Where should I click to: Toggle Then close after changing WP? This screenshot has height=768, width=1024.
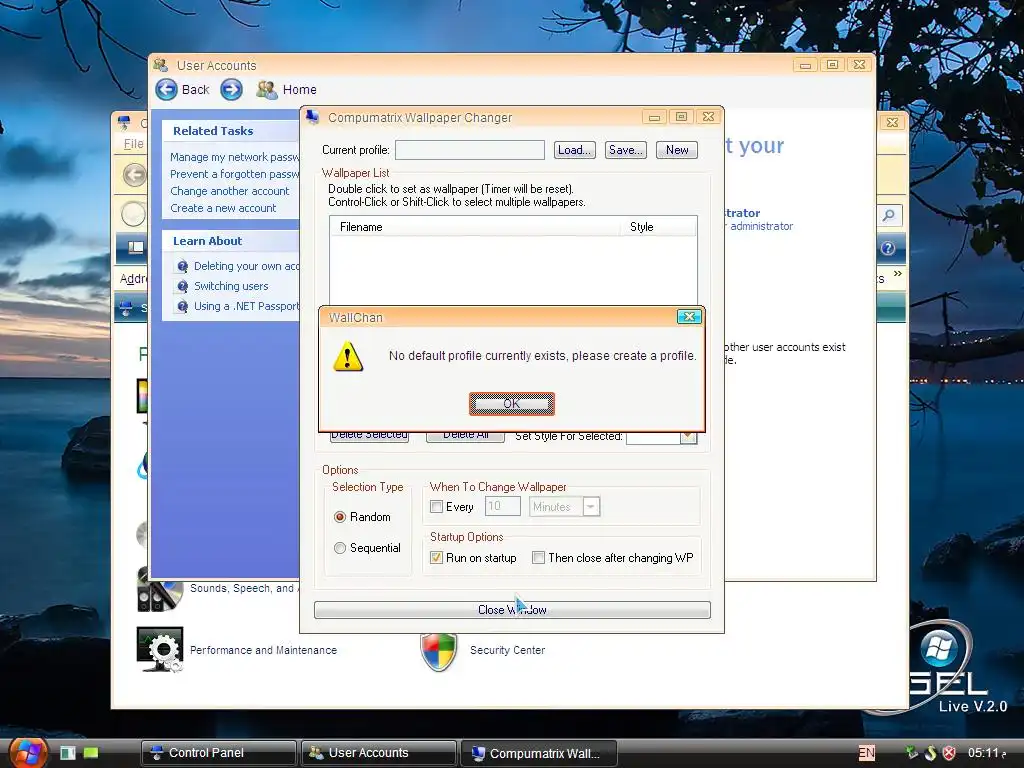click(538, 558)
